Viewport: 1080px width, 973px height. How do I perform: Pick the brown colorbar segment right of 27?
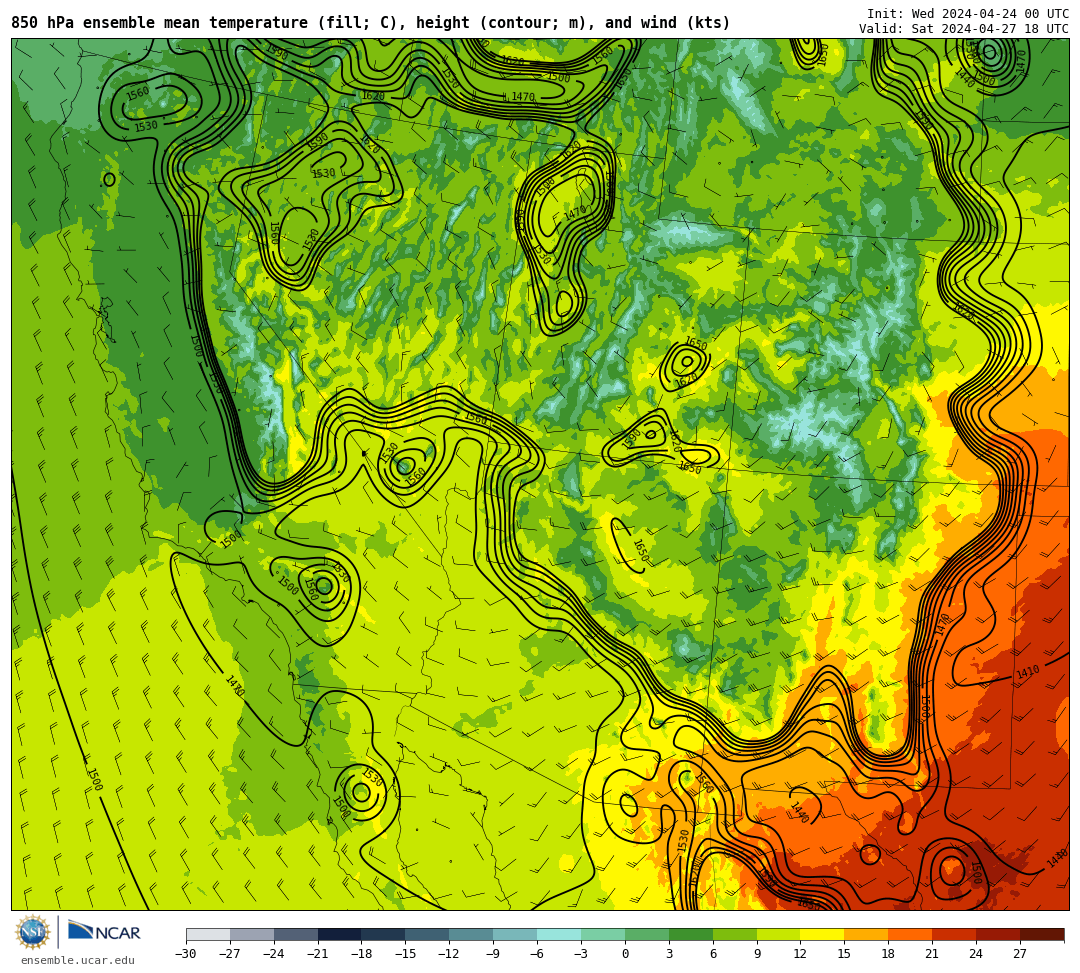1042,934
